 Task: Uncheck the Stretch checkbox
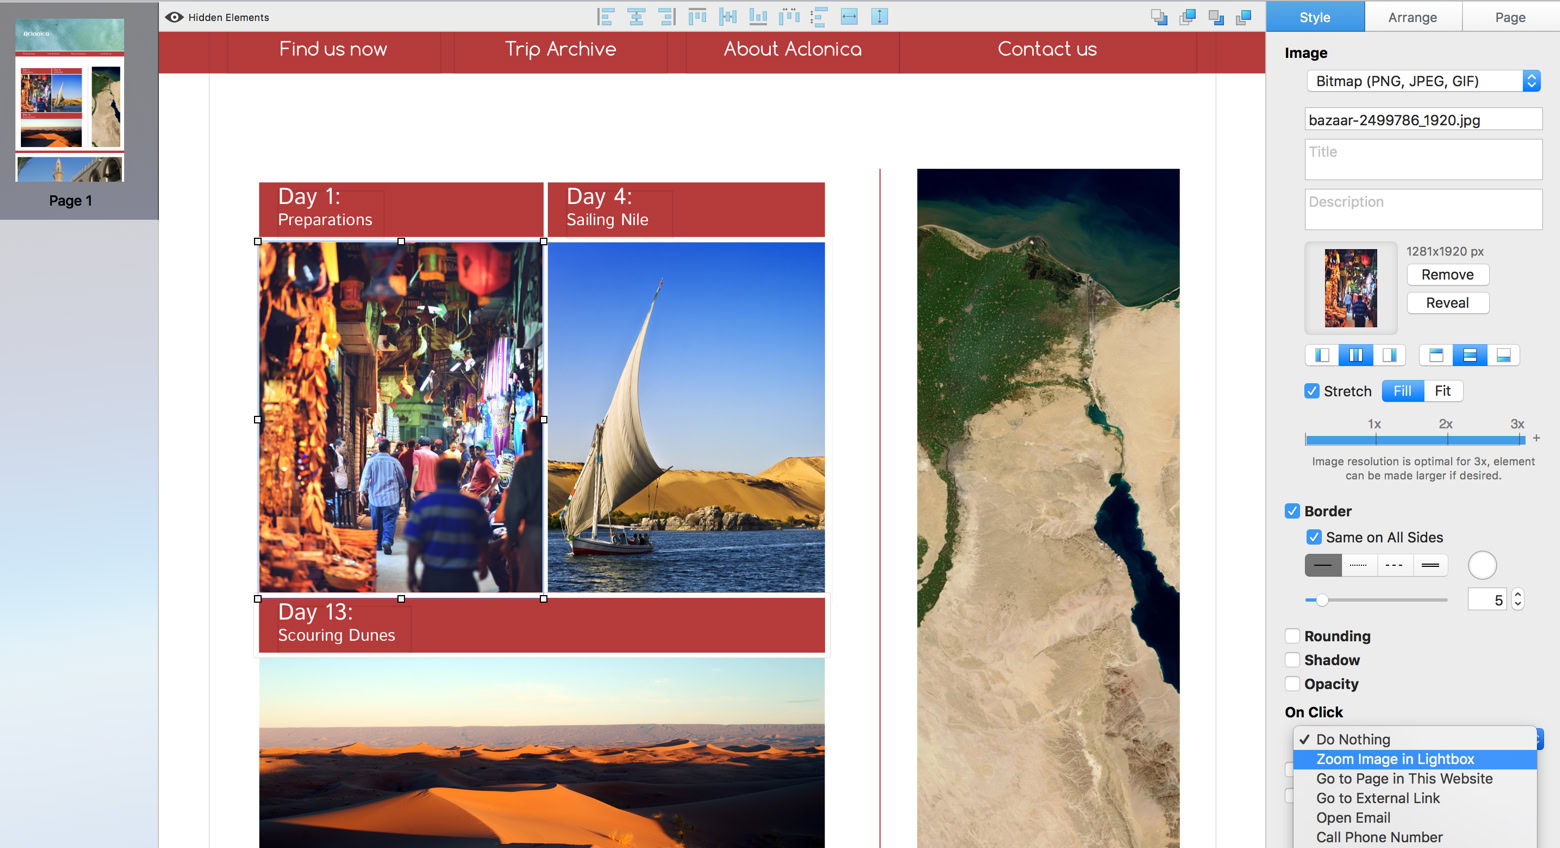(1312, 391)
